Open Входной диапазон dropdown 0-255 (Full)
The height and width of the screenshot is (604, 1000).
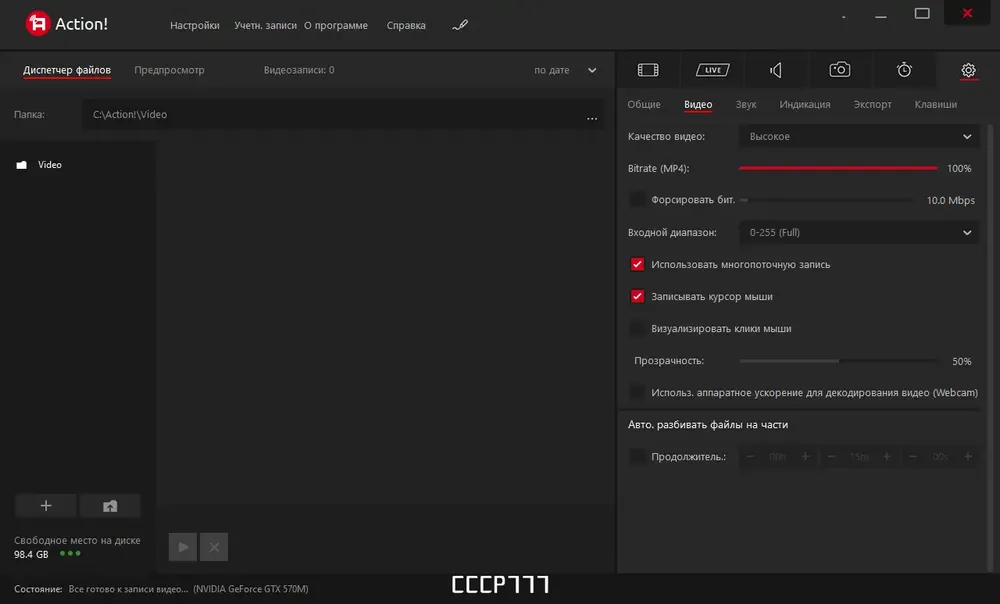coord(859,232)
